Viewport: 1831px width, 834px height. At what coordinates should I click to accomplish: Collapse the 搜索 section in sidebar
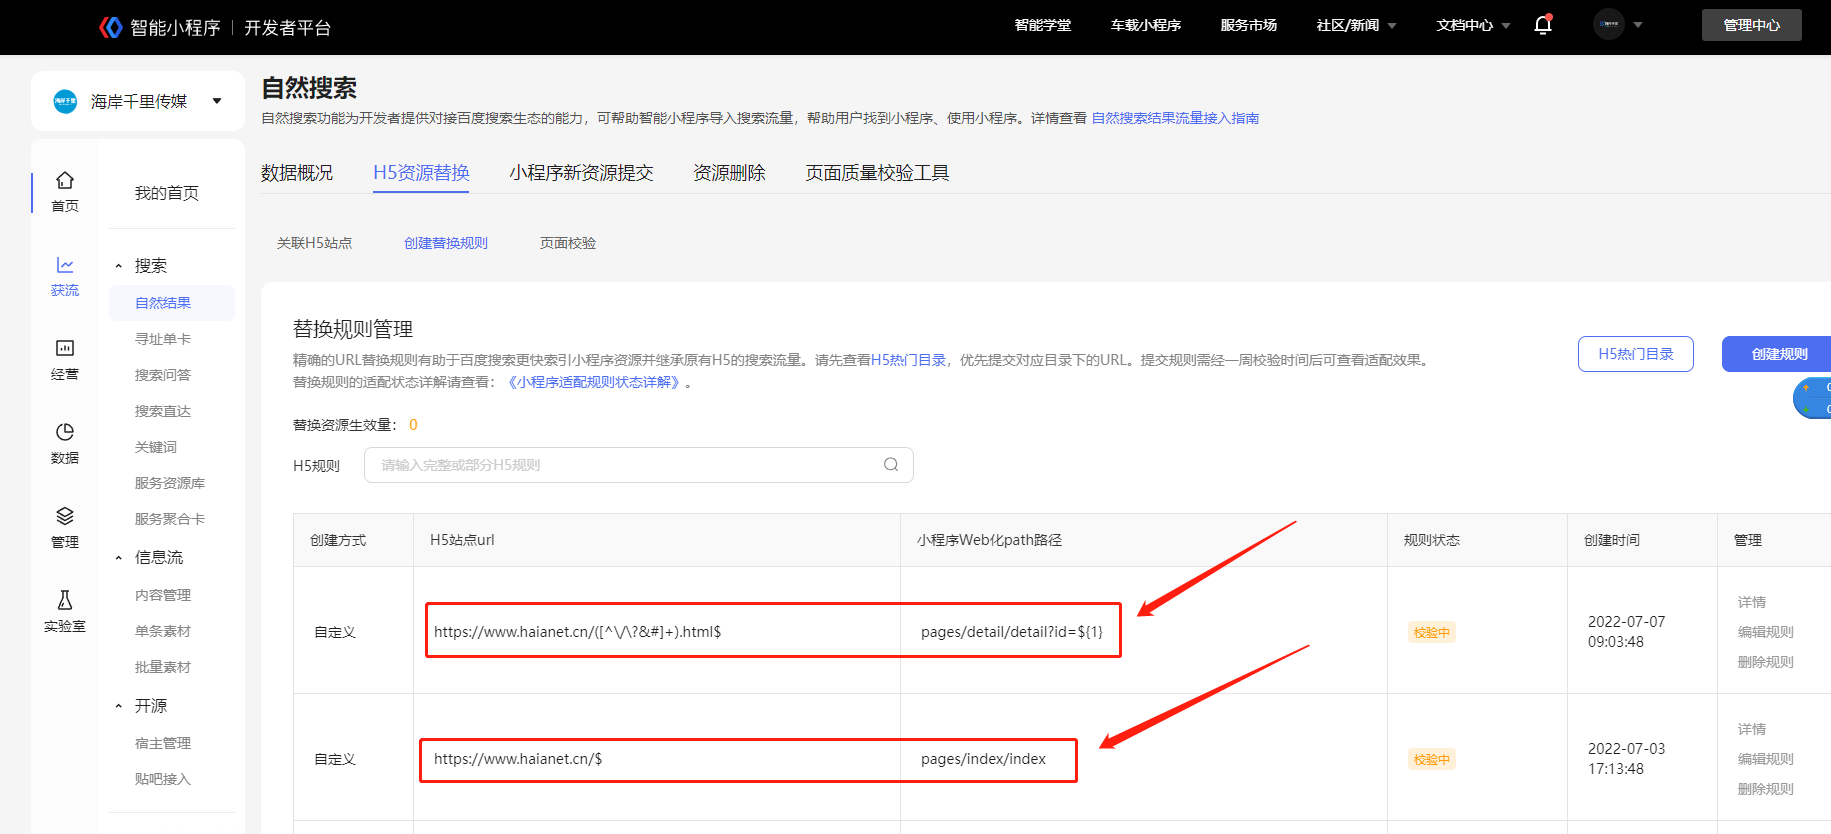pos(119,266)
